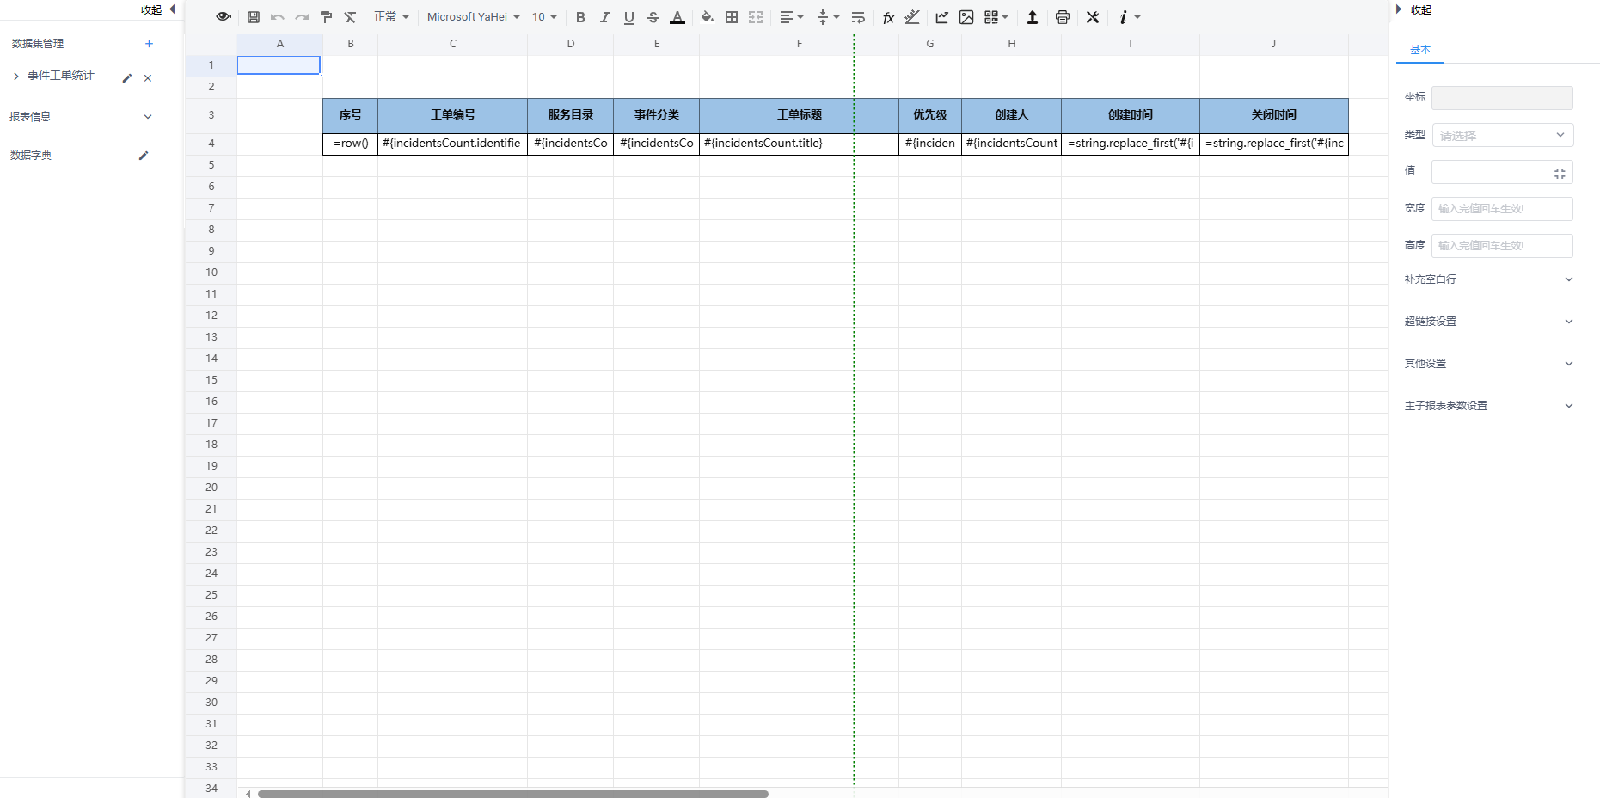1600x798 pixels.
Task: Click the upload arrow icon
Action: click(x=1032, y=17)
